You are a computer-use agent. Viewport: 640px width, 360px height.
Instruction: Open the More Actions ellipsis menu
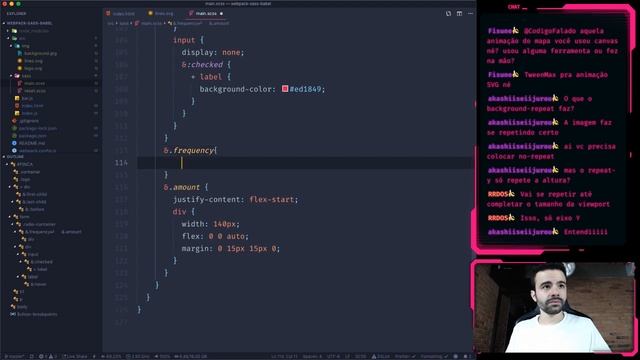470,13
